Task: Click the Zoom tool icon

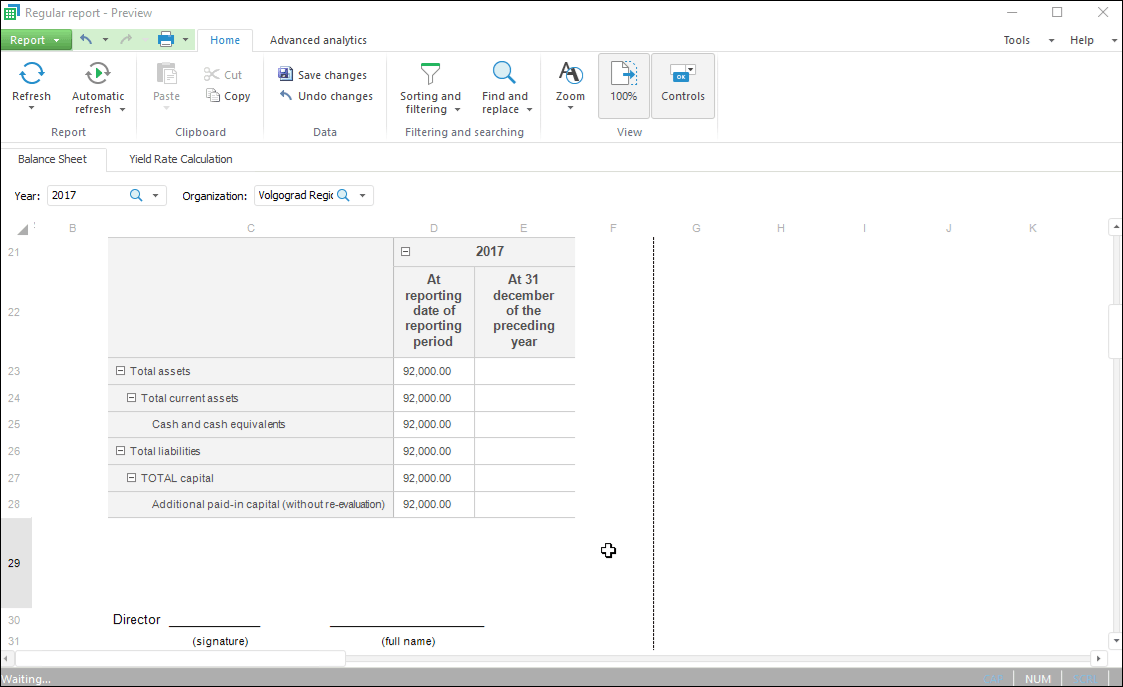Action: (x=570, y=74)
